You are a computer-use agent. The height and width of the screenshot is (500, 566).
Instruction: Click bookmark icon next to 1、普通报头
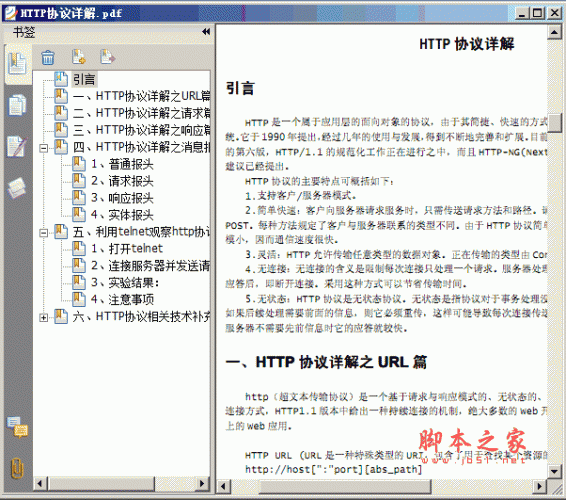(x=79, y=164)
